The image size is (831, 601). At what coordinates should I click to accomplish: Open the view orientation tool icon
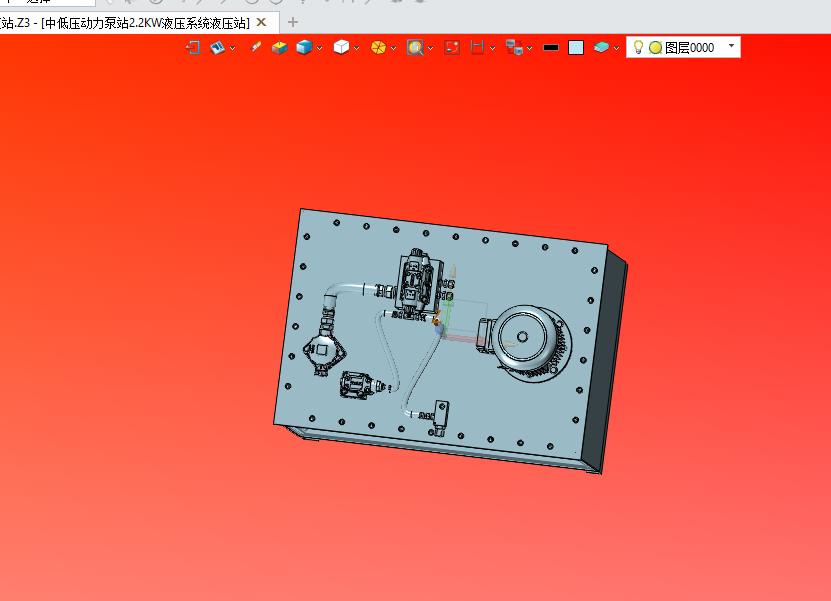(217, 48)
